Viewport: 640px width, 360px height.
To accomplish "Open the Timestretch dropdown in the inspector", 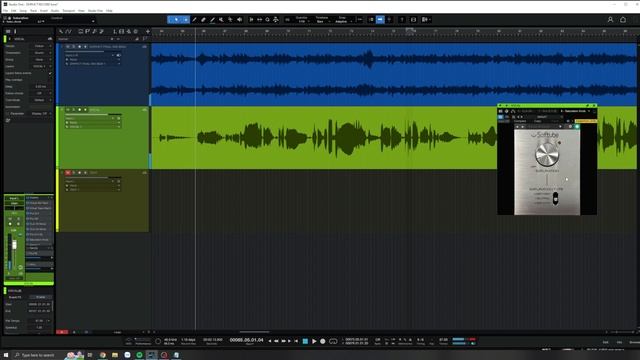I will [41, 53].
